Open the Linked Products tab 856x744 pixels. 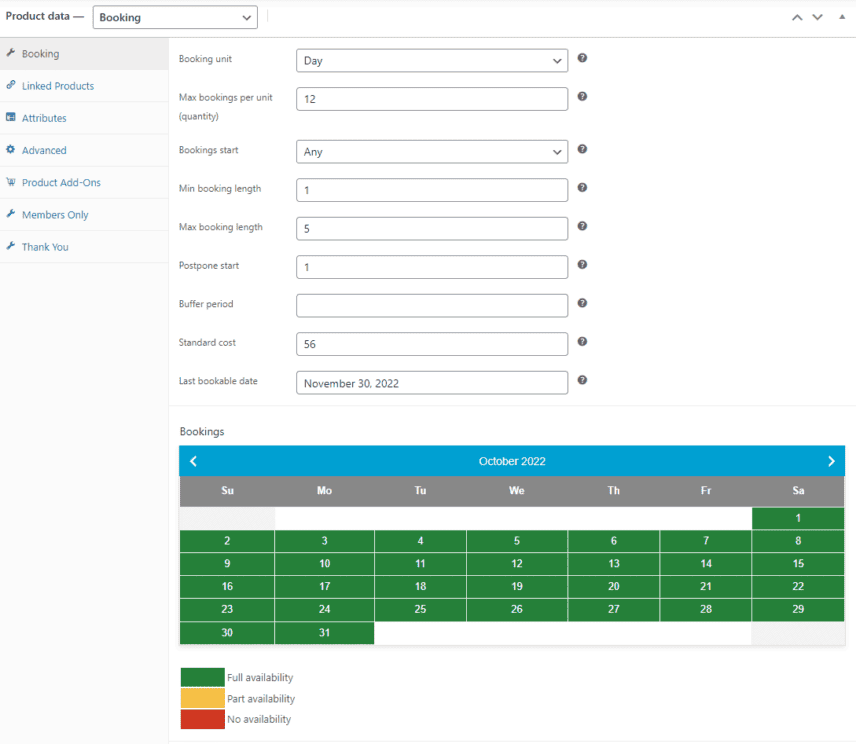click(58, 86)
